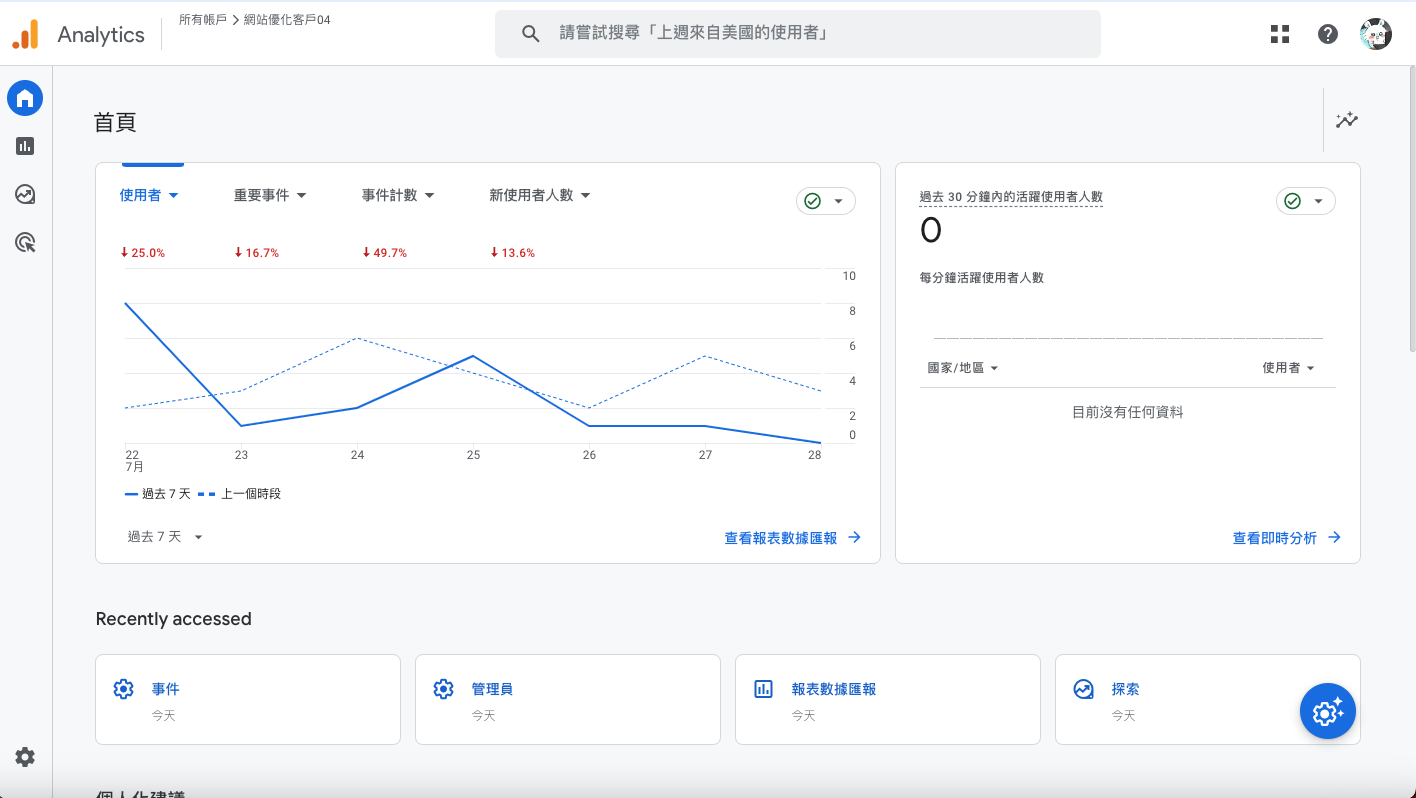The width and height of the screenshot is (1416, 798).
Task: Open the 過去 7 天 date range dropdown
Action: [165, 537]
